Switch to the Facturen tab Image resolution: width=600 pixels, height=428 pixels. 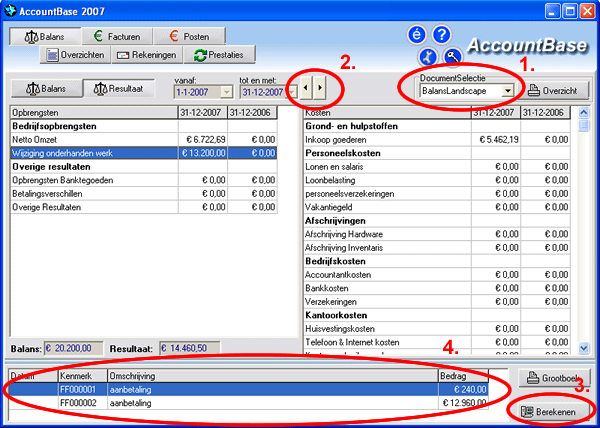(x=113, y=36)
